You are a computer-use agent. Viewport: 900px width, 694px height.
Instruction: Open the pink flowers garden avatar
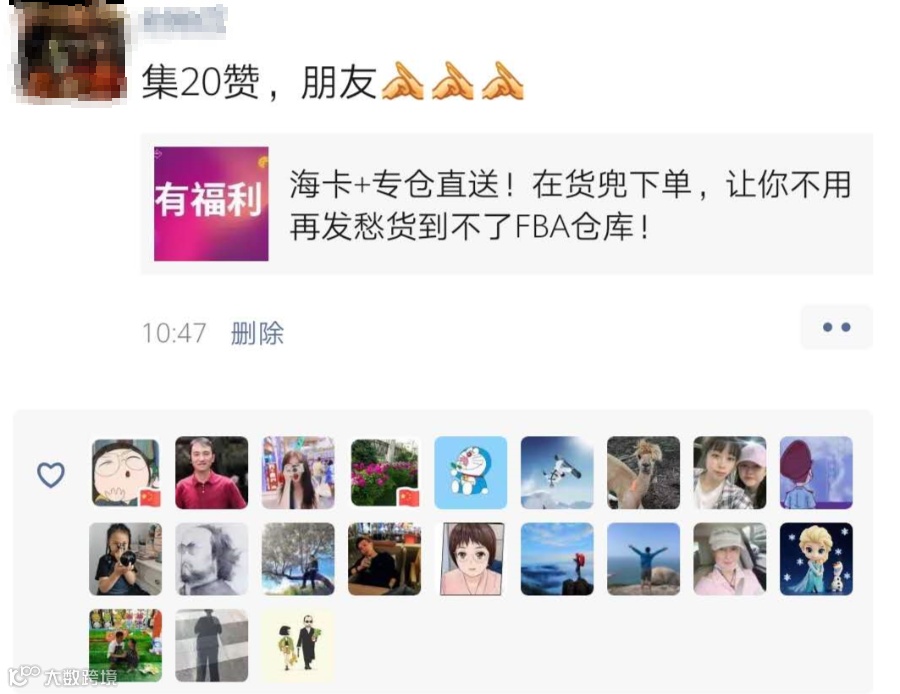click(385, 472)
